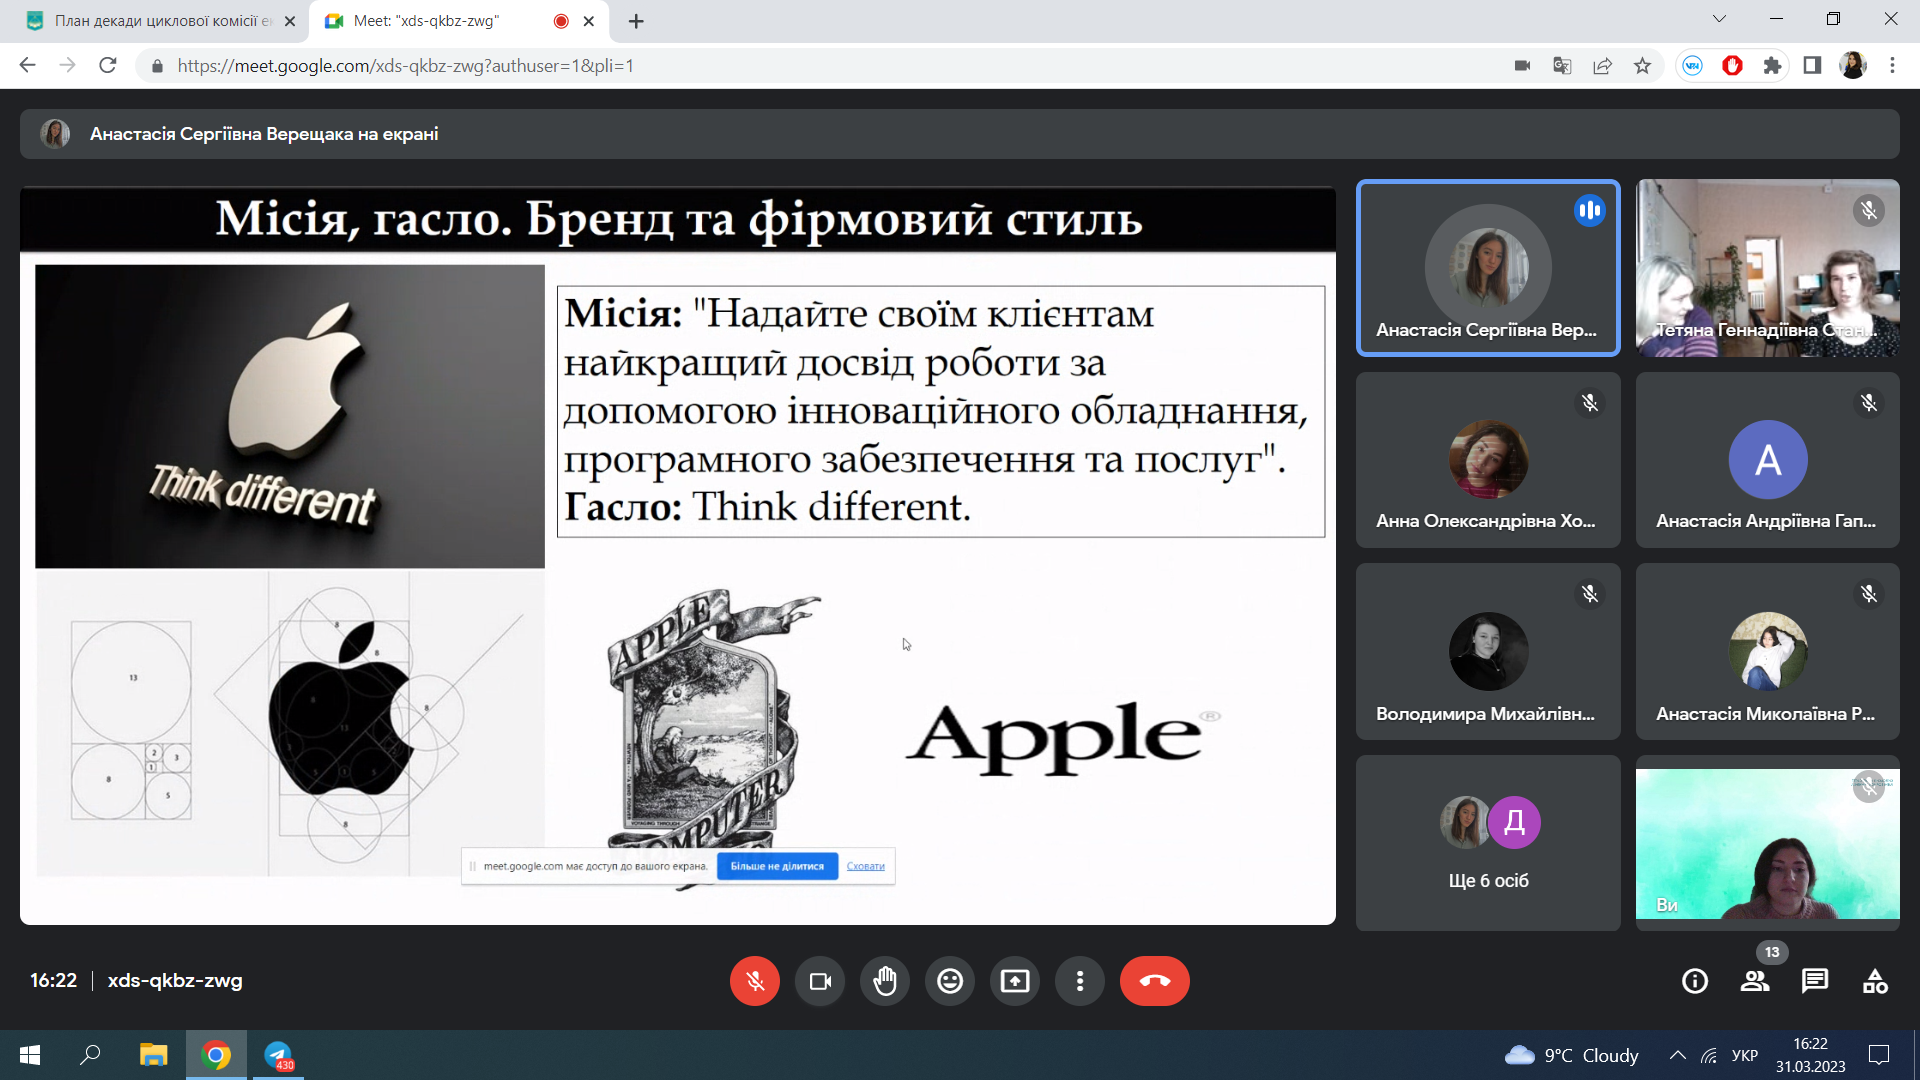Screen dimensions: 1920x1080
Task: Share this page icon
Action: 1602,66
